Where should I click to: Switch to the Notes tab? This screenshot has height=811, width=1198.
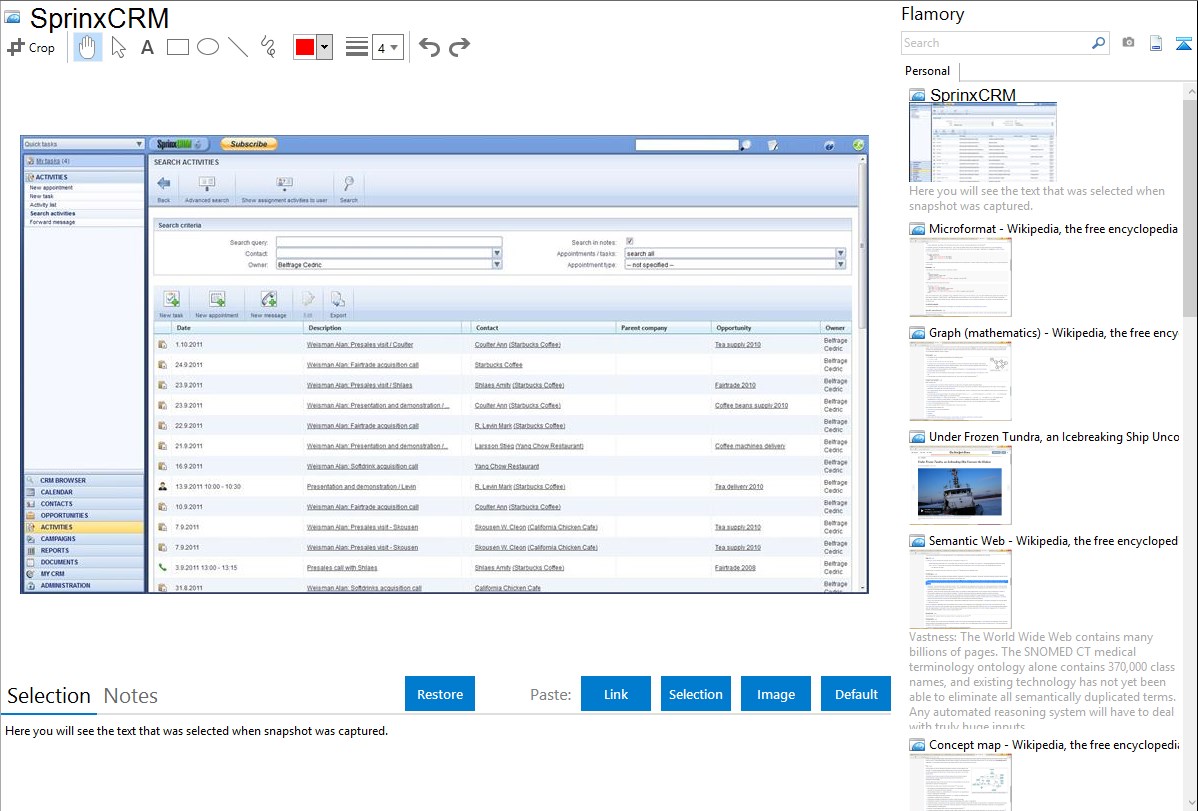(x=131, y=696)
